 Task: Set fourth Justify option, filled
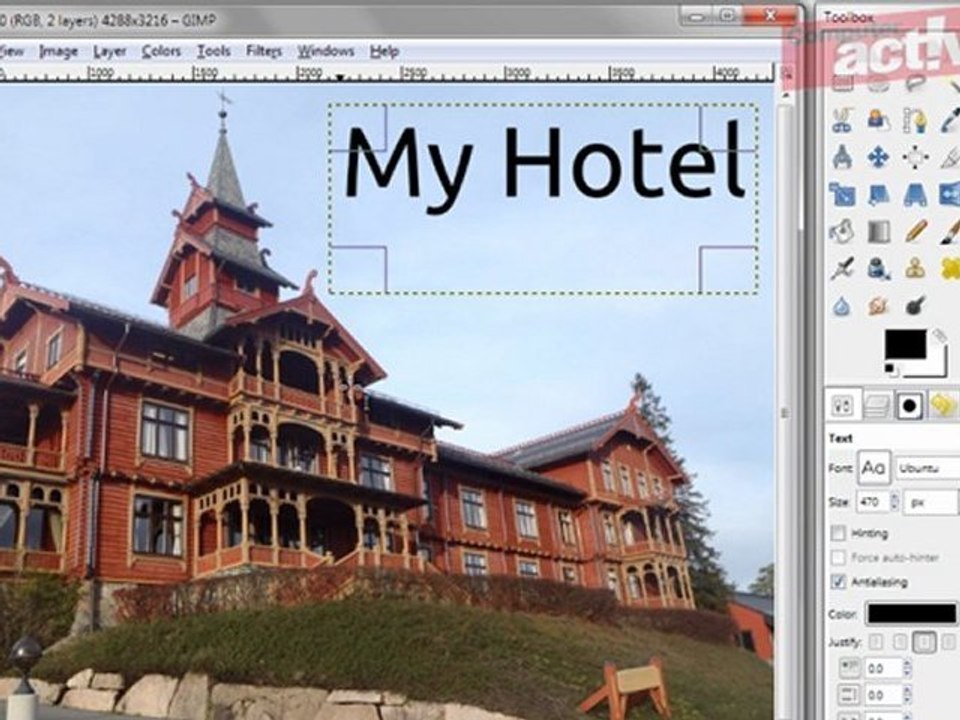948,642
